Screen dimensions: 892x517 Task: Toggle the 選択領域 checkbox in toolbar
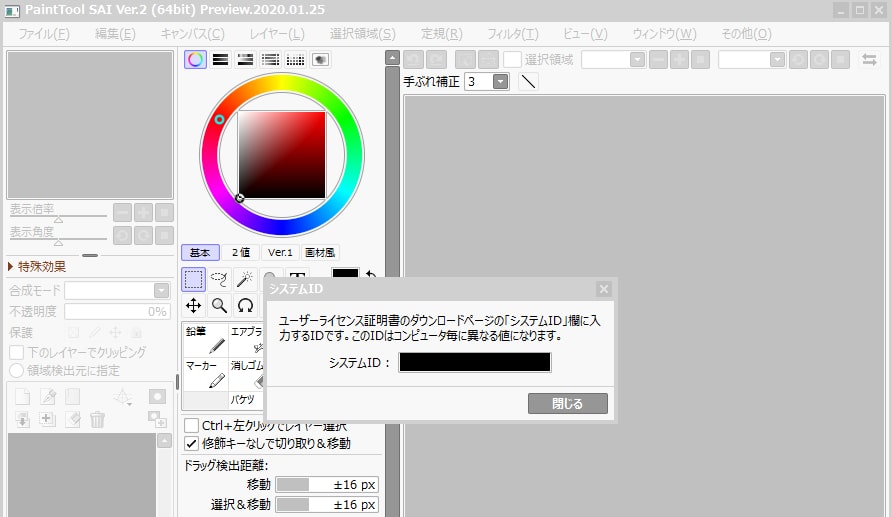[512, 60]
